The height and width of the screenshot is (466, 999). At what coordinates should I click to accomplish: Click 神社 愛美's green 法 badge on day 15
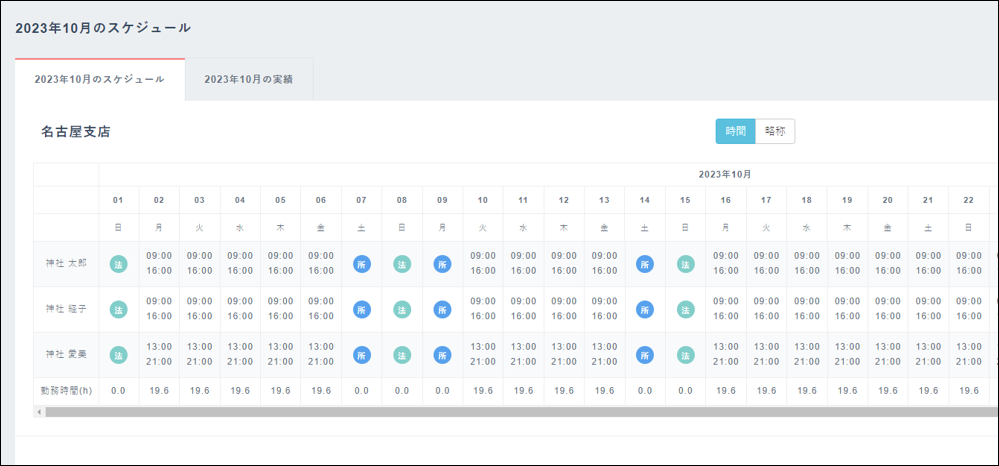(685, 355)
